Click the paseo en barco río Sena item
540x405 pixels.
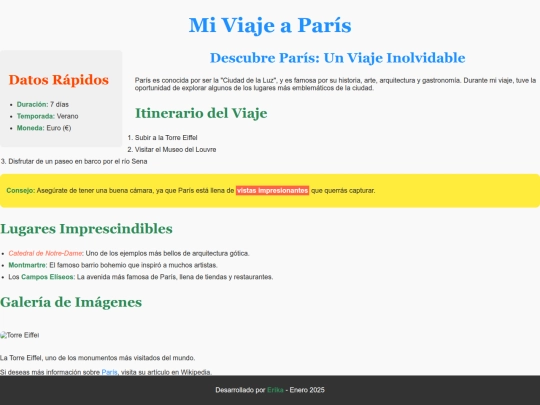pyautogui.click(x=78, y=161)
